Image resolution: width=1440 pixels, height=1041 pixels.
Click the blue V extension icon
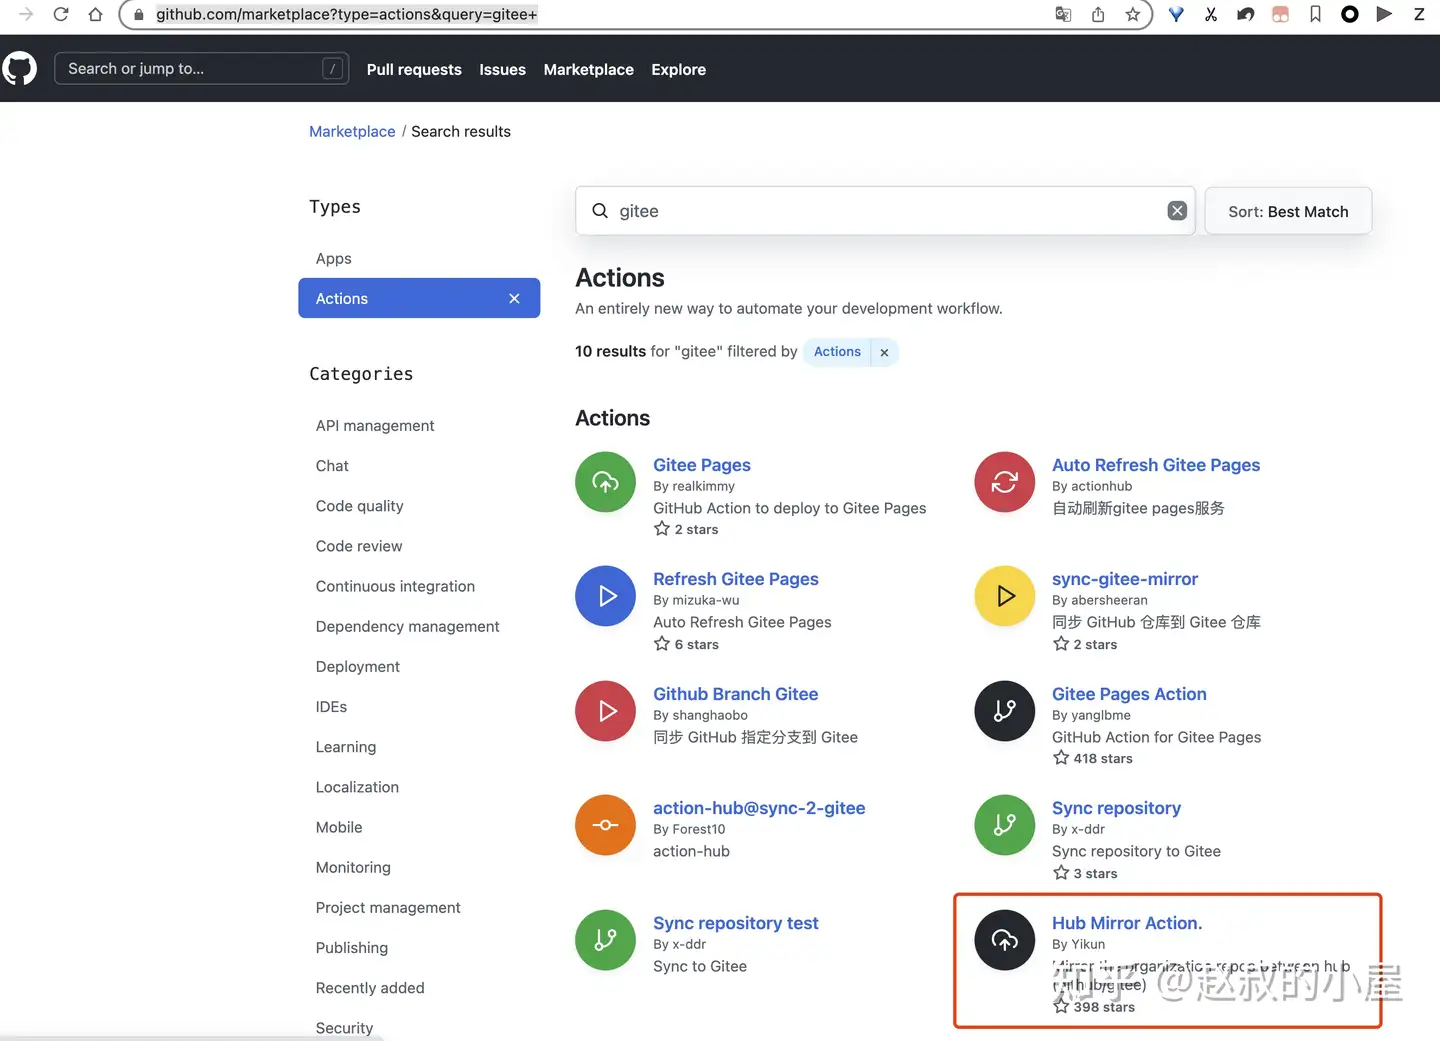coord(1176,14)
